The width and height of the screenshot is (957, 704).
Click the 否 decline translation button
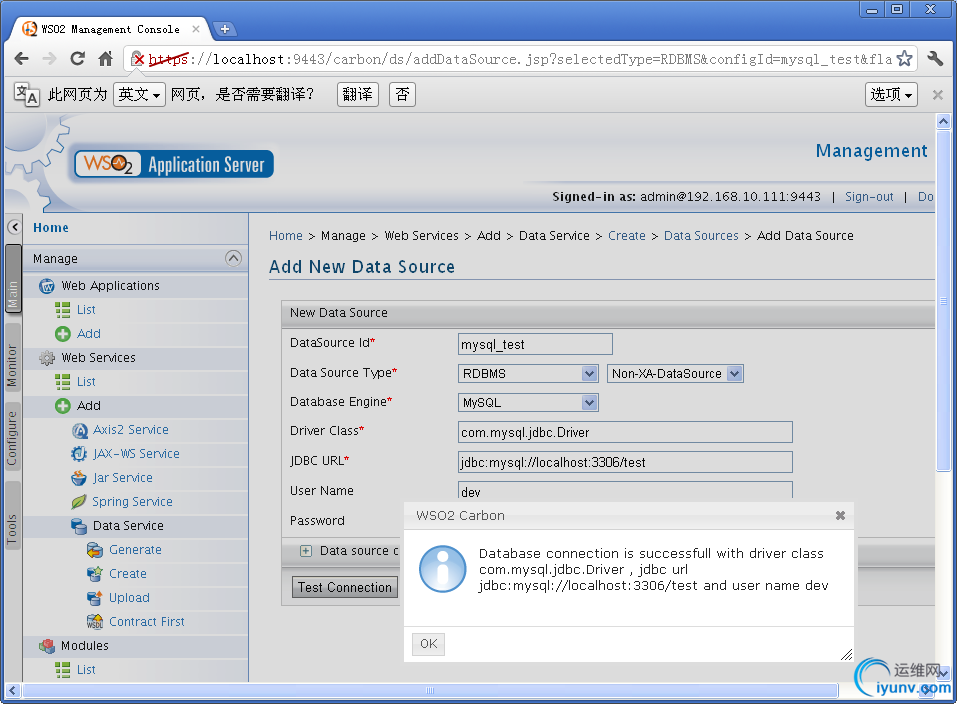(x=402, y=94)
